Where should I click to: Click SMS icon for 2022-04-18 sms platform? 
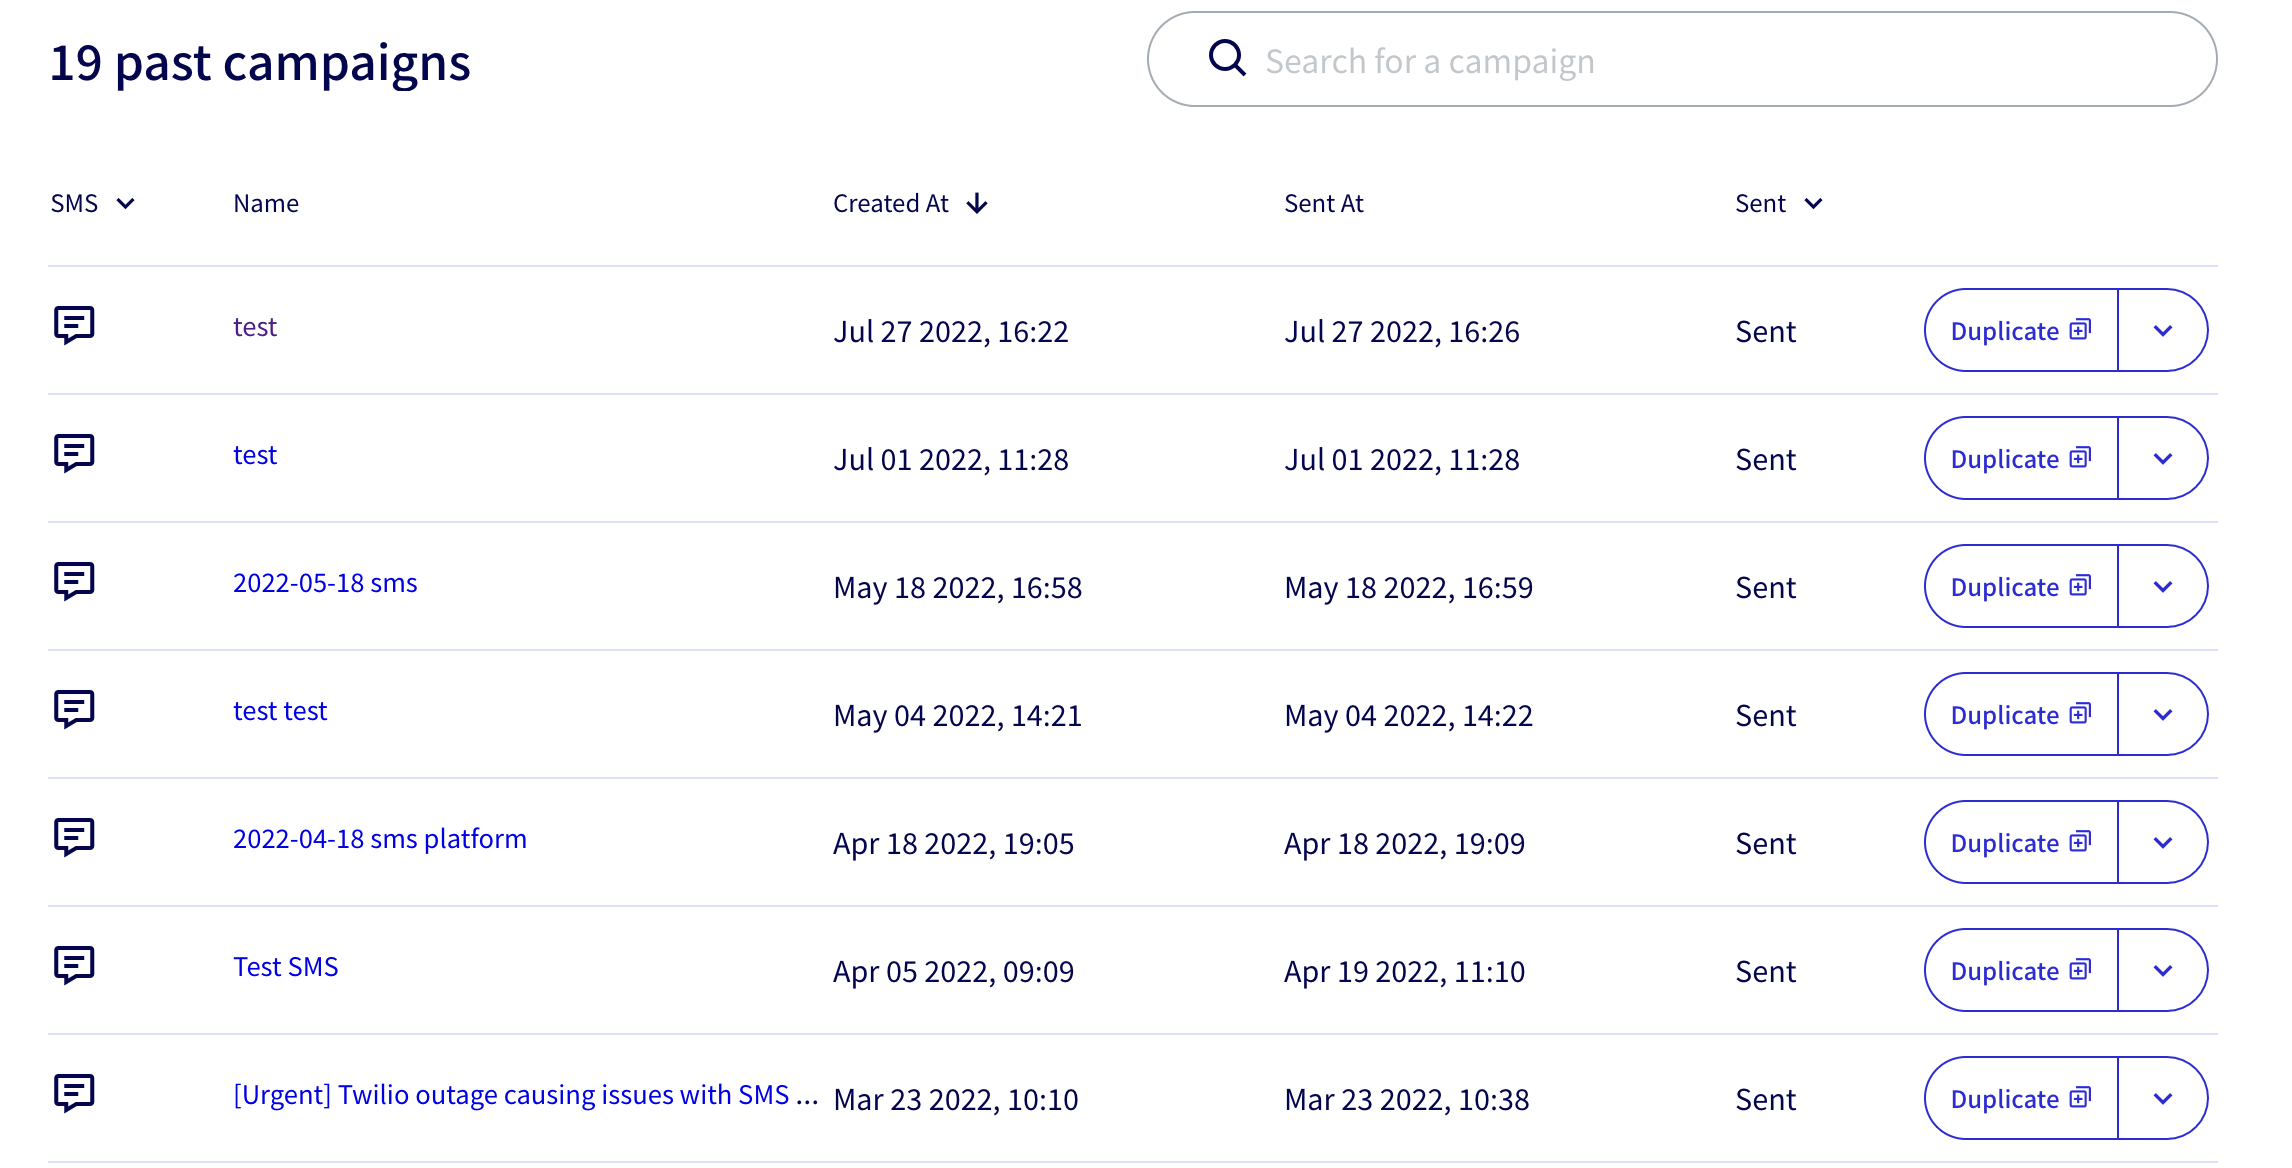74,837
